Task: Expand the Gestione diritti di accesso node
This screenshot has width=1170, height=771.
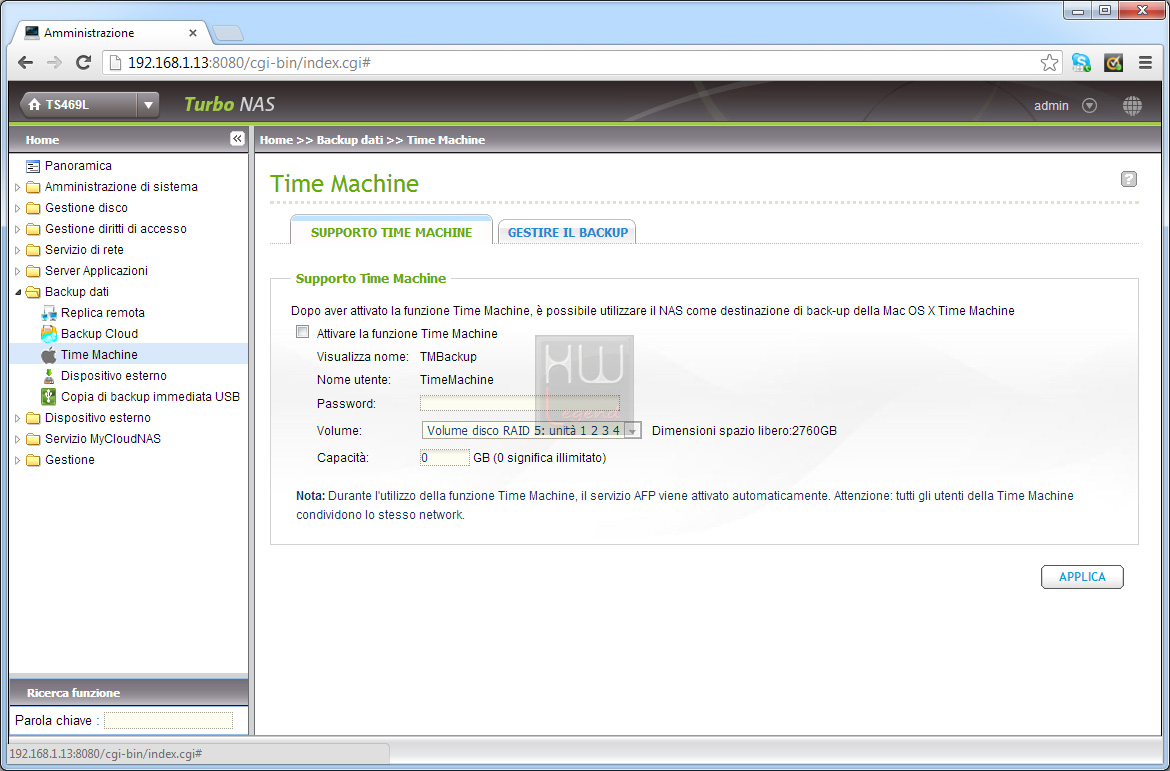Action: pyautogui.click(x=18, y=229)
